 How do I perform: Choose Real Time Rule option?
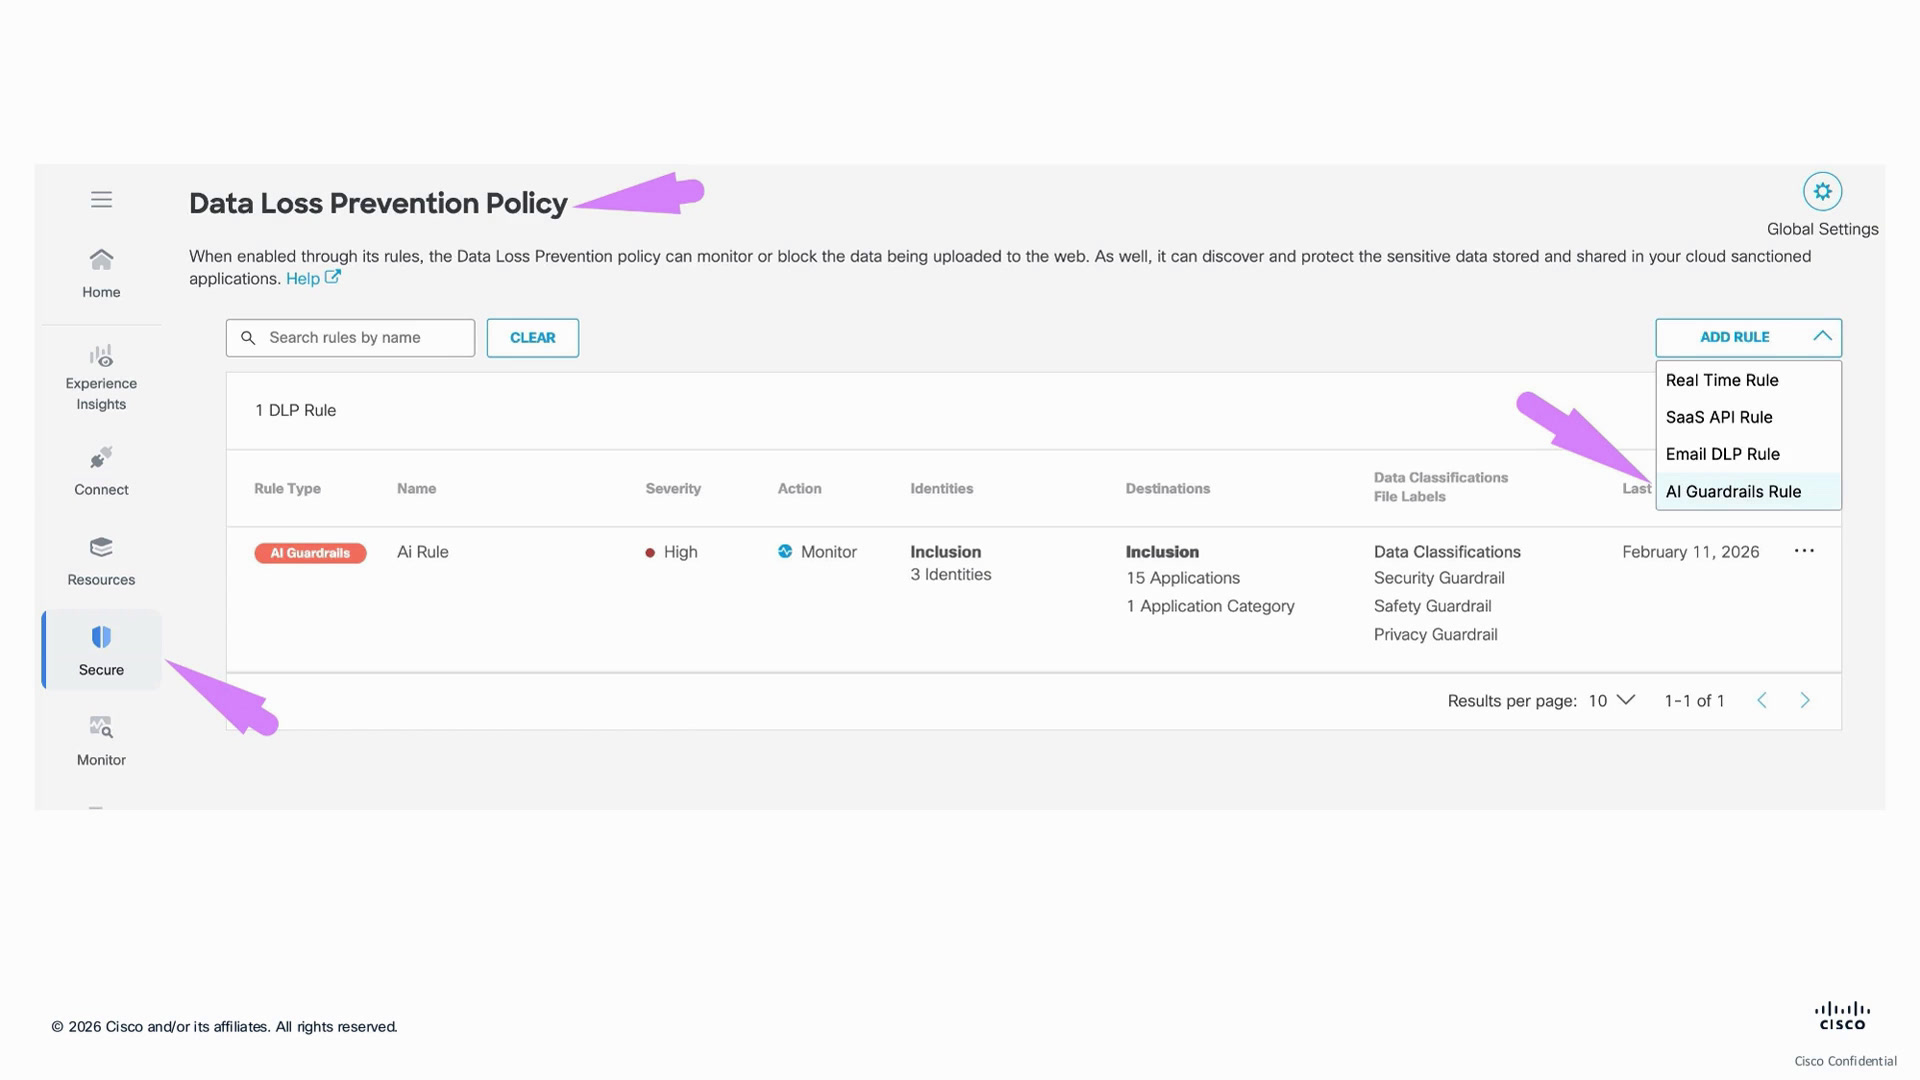(x=1748, y=380)
